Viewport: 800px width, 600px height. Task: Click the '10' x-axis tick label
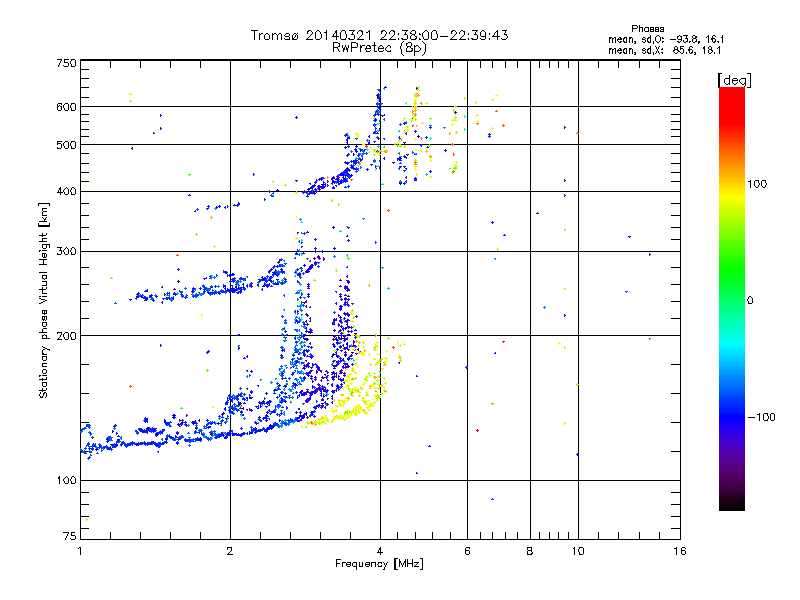tap(578, 551)
